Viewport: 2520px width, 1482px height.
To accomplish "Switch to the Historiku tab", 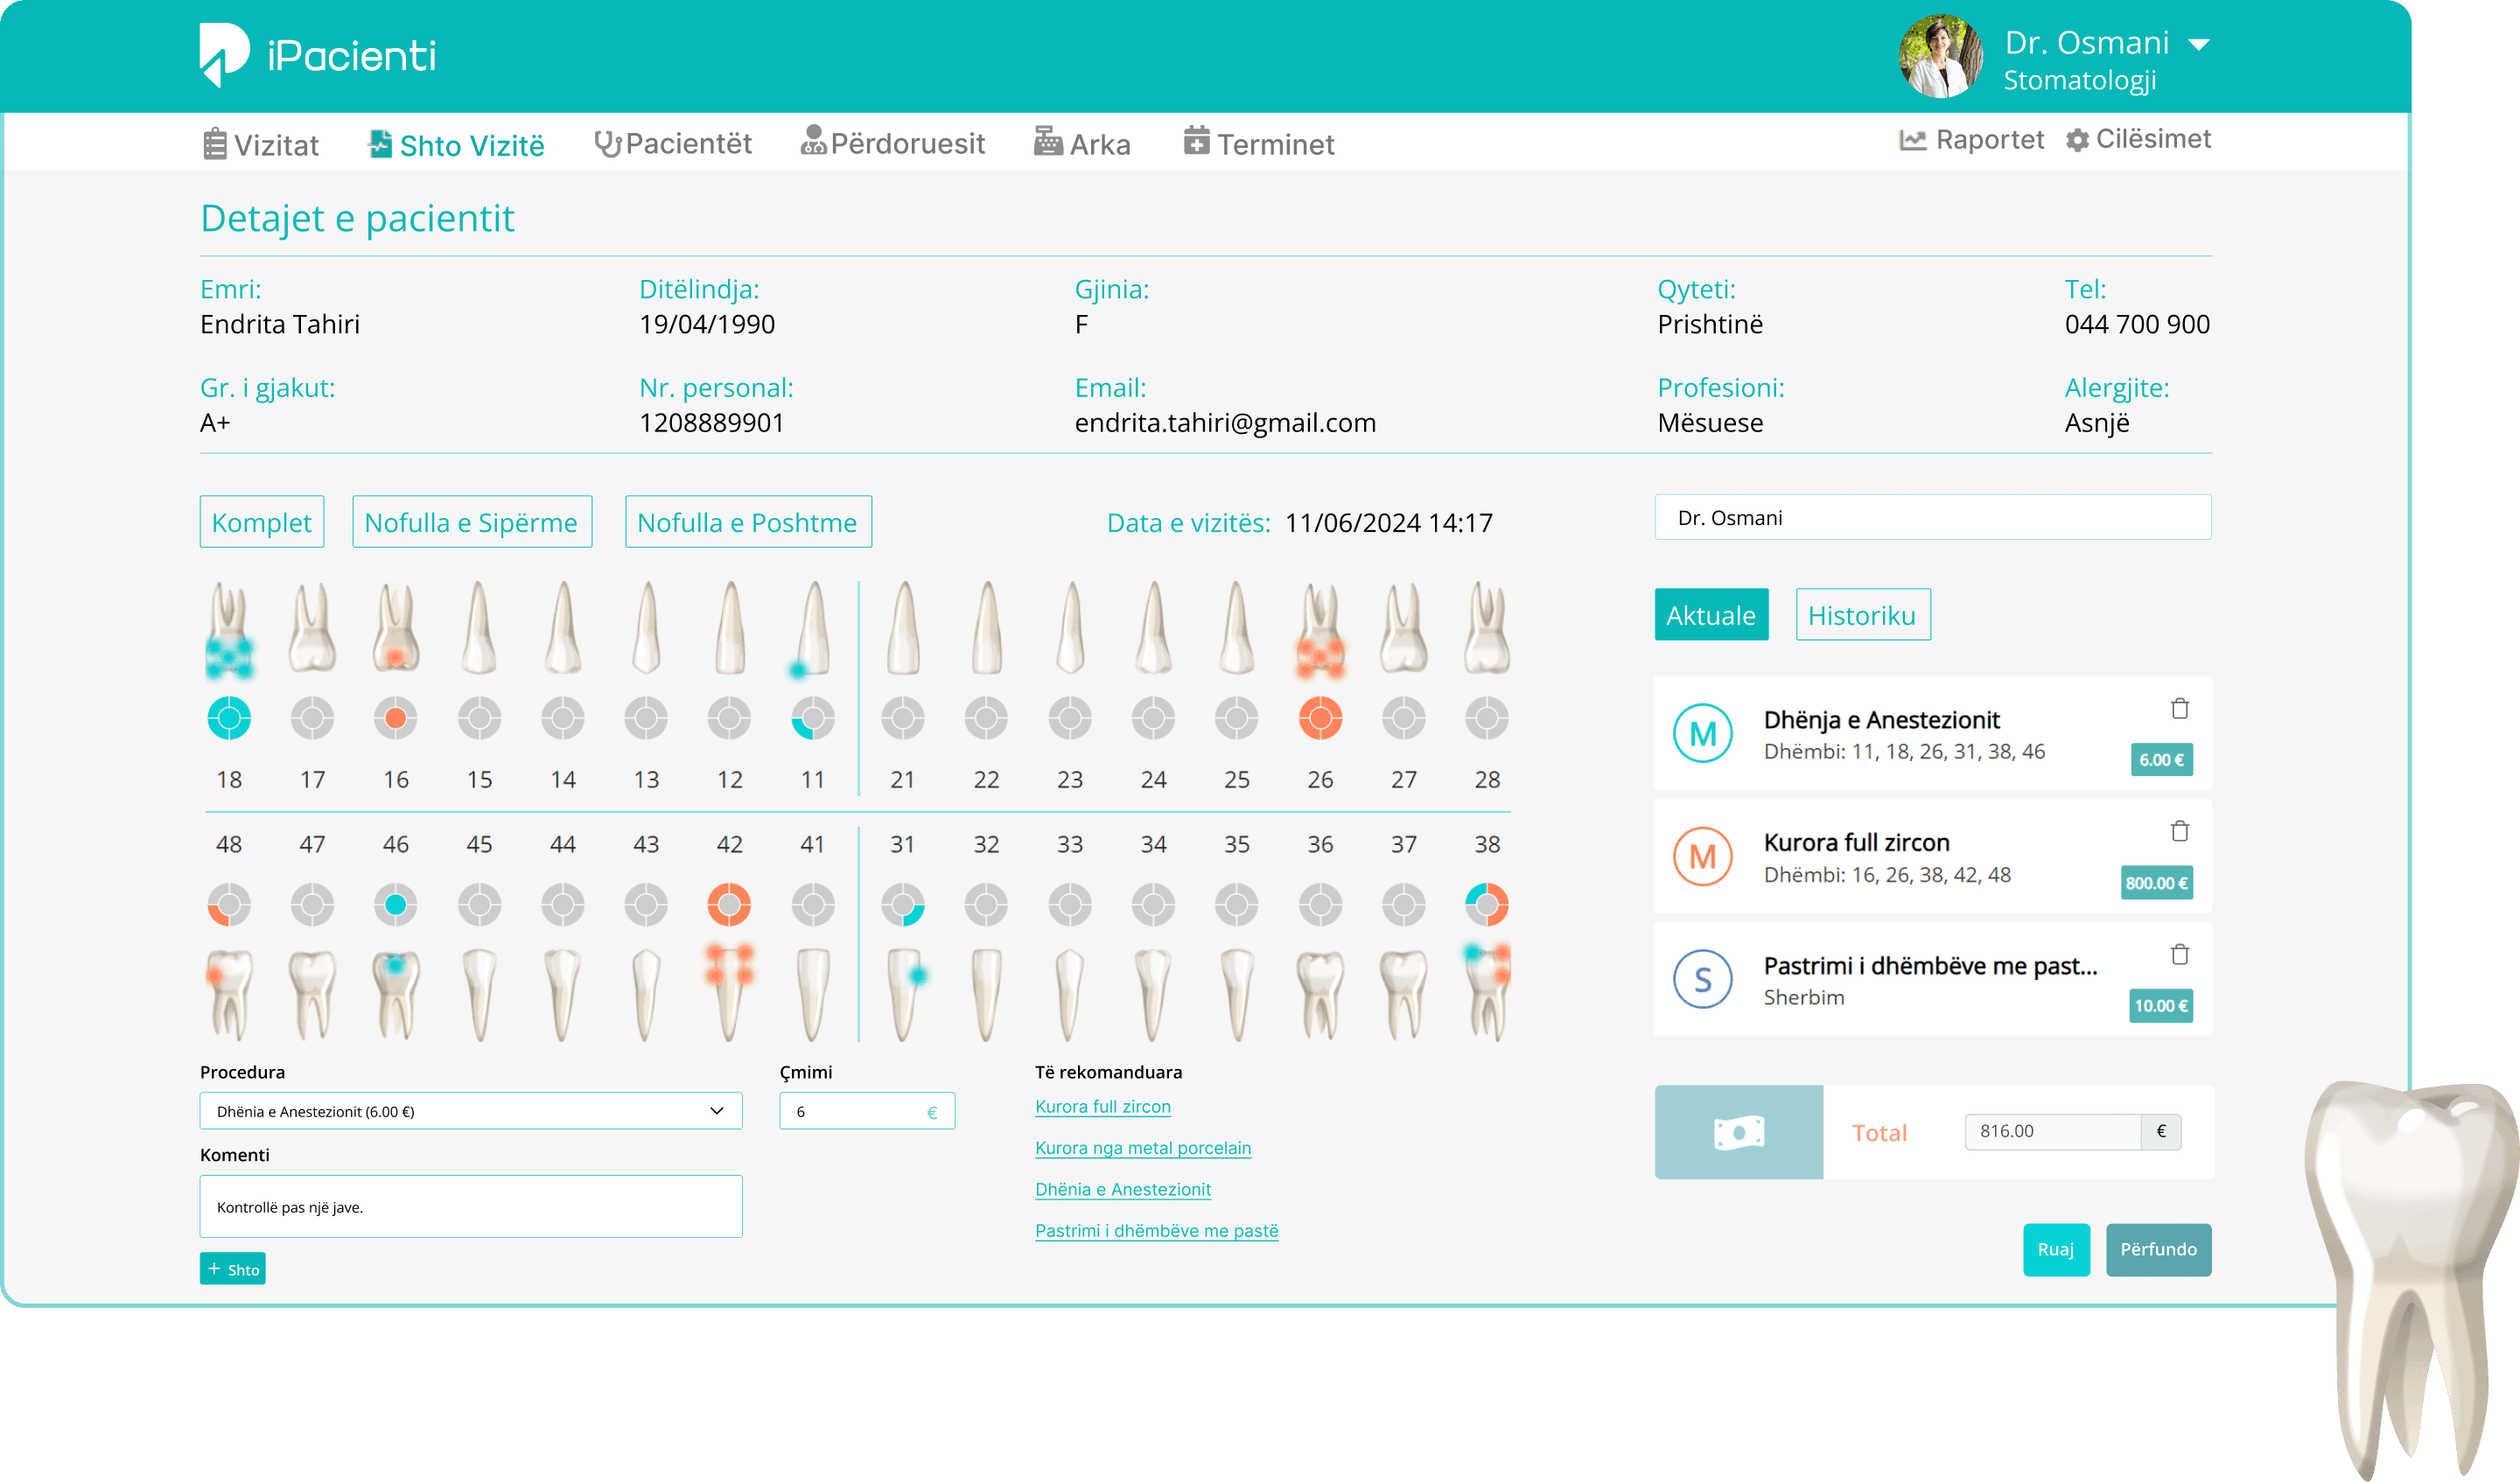I will (1863, 615).
